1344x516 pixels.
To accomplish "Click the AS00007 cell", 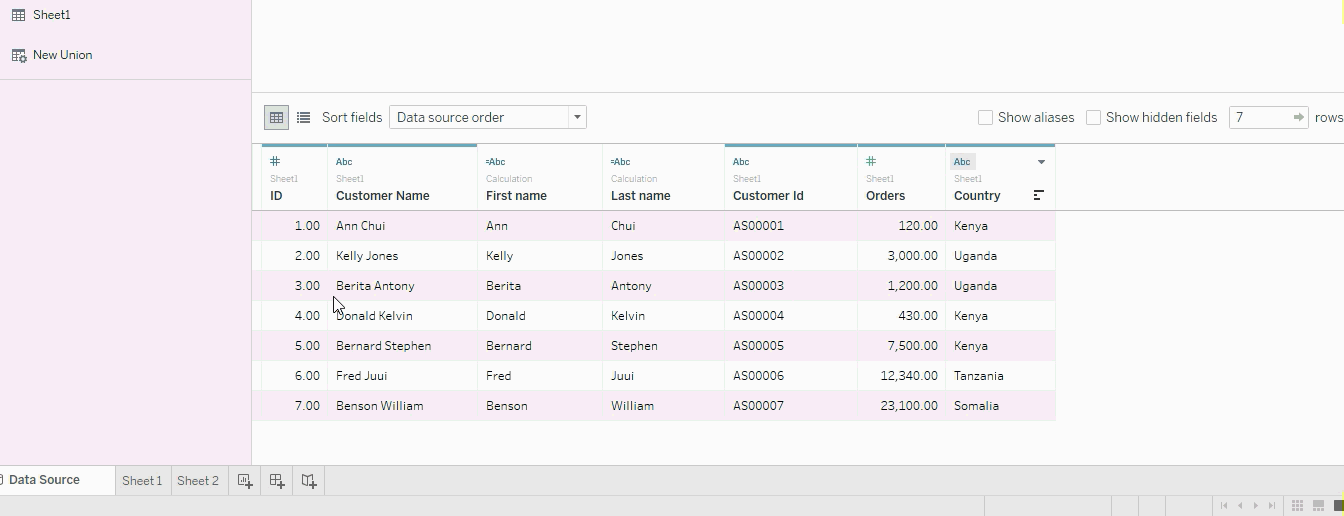I will 791,406.
